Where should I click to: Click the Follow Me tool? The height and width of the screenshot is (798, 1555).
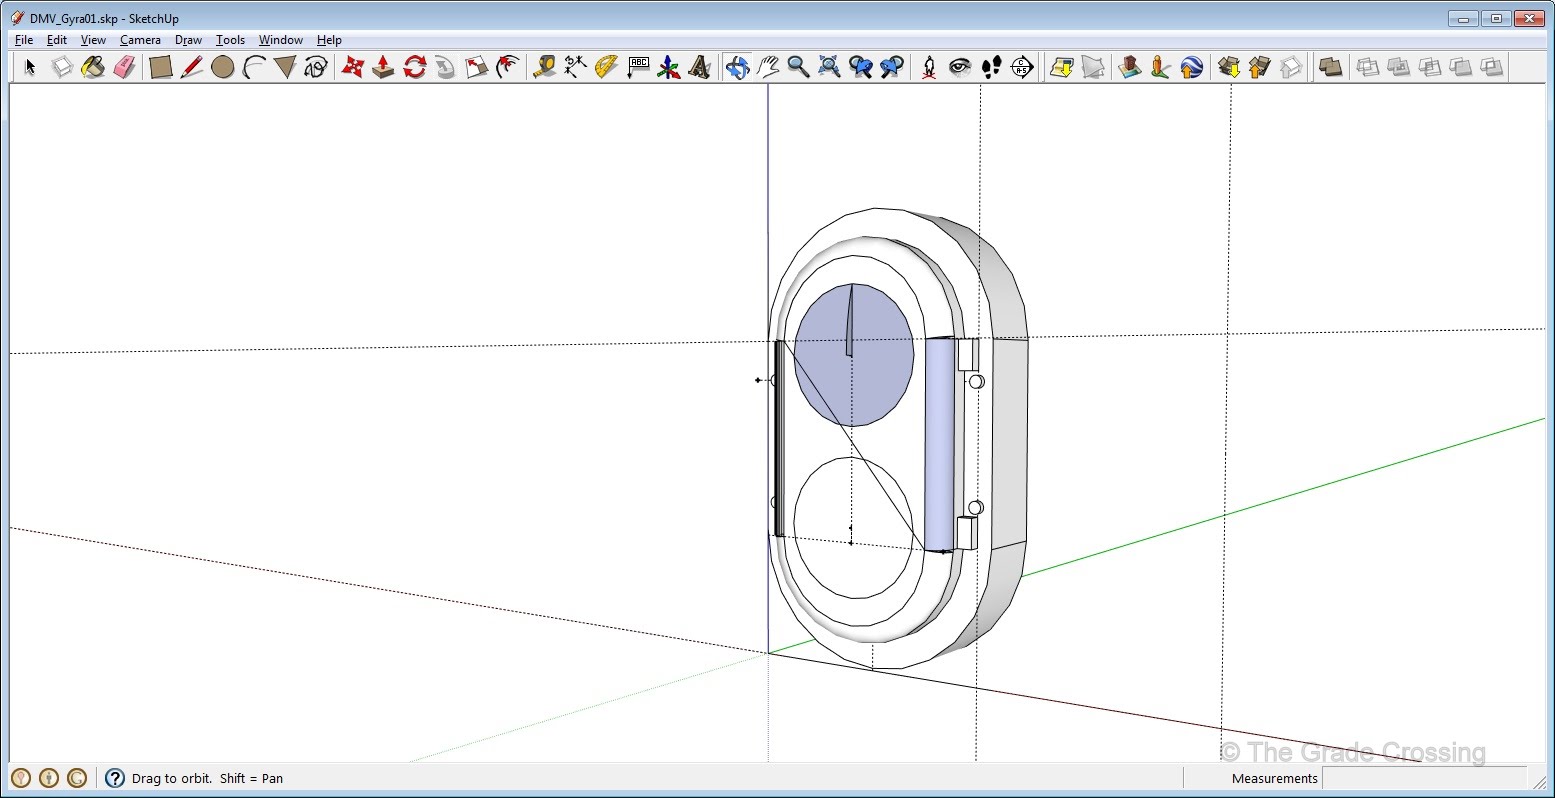pyautogui.click(x=446, y=67)
